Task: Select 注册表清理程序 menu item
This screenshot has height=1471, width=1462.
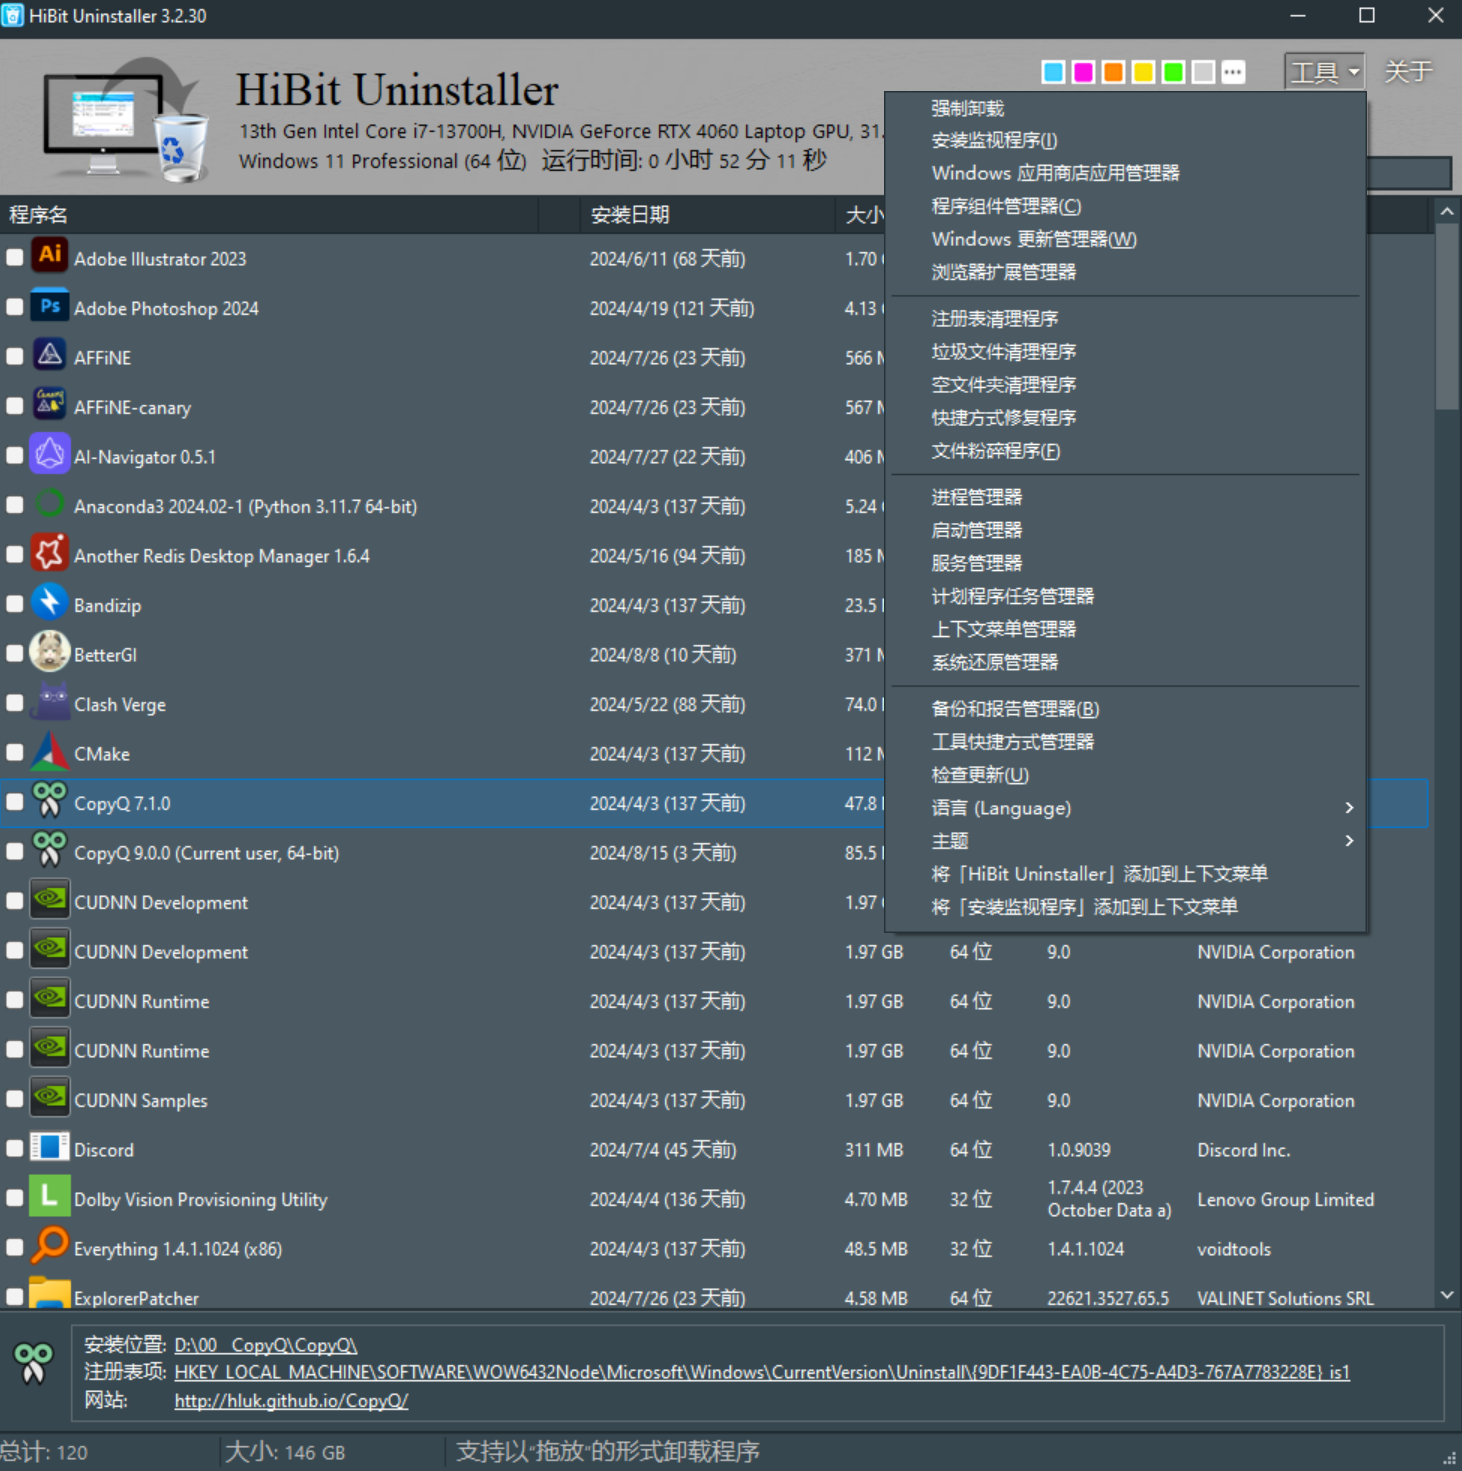Action: tap(1125, 319)
